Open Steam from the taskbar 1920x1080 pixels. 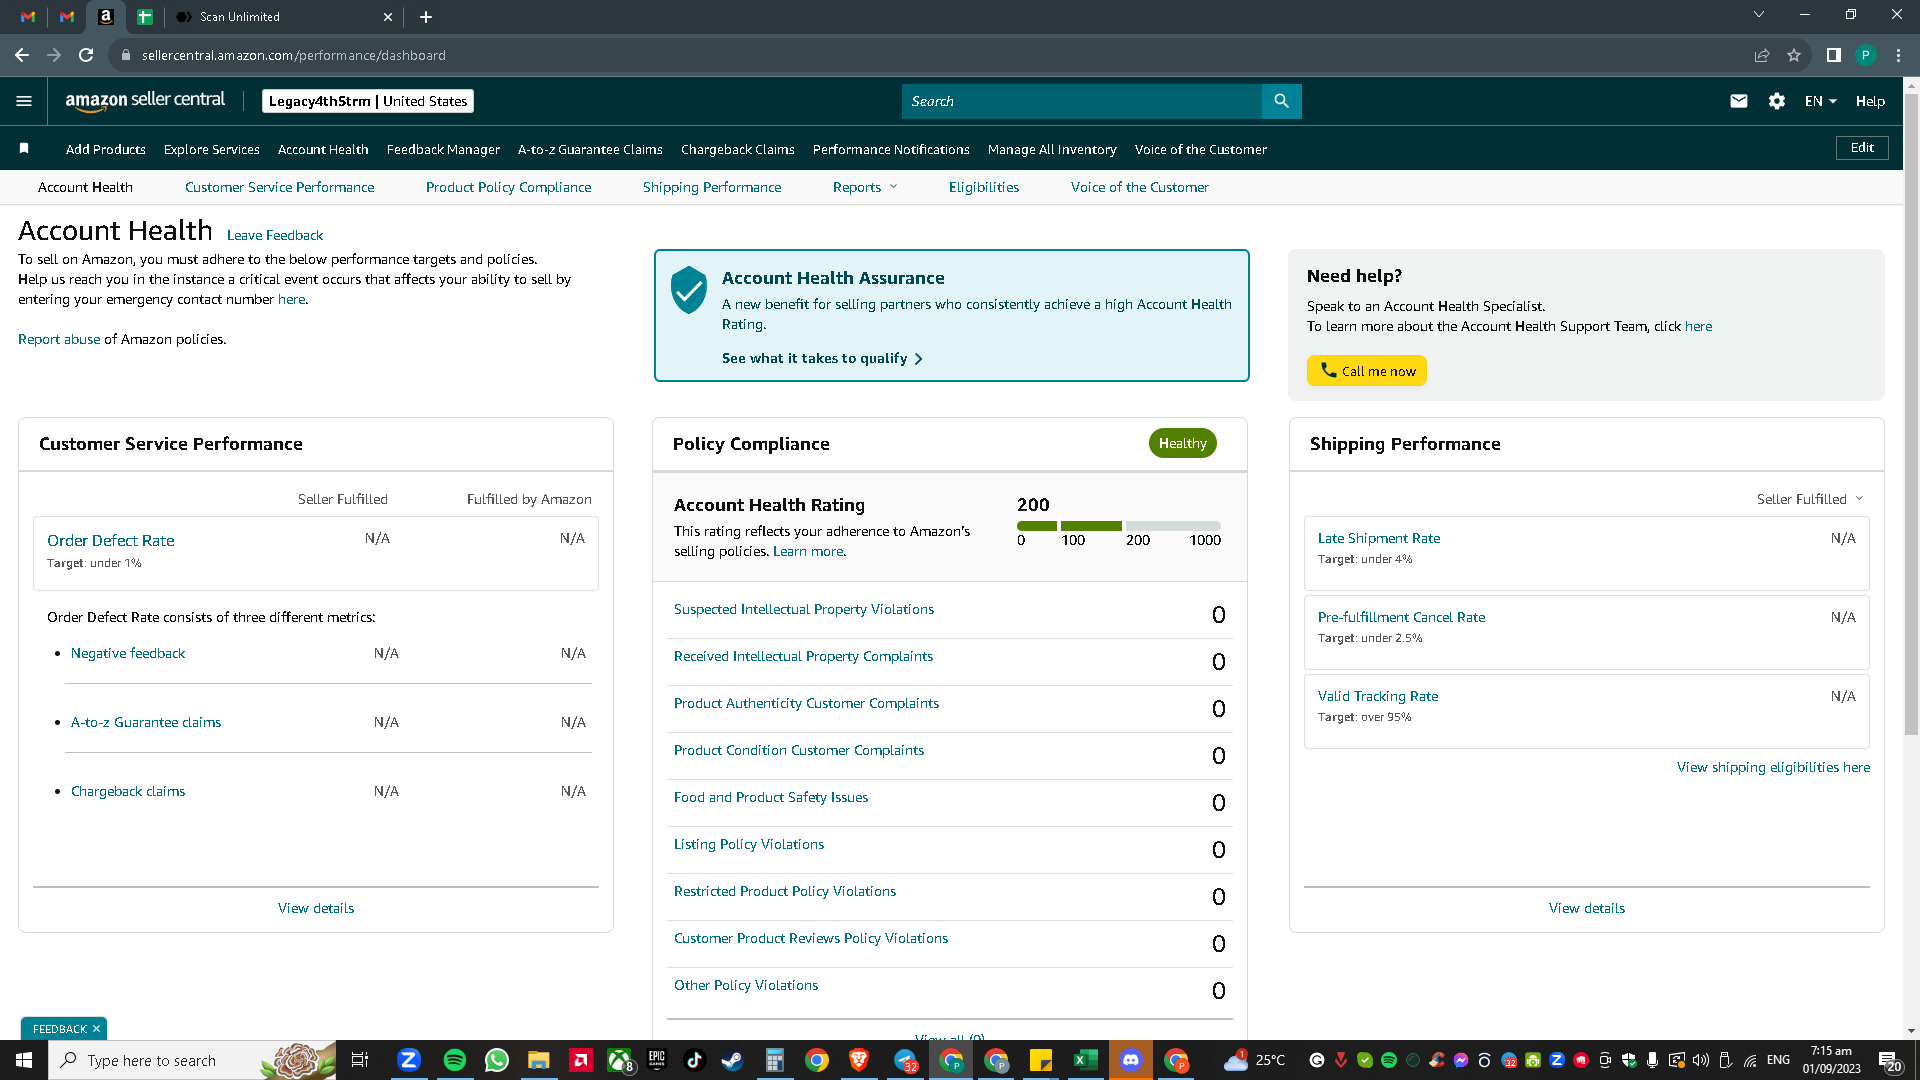(x=732, y=1060)
